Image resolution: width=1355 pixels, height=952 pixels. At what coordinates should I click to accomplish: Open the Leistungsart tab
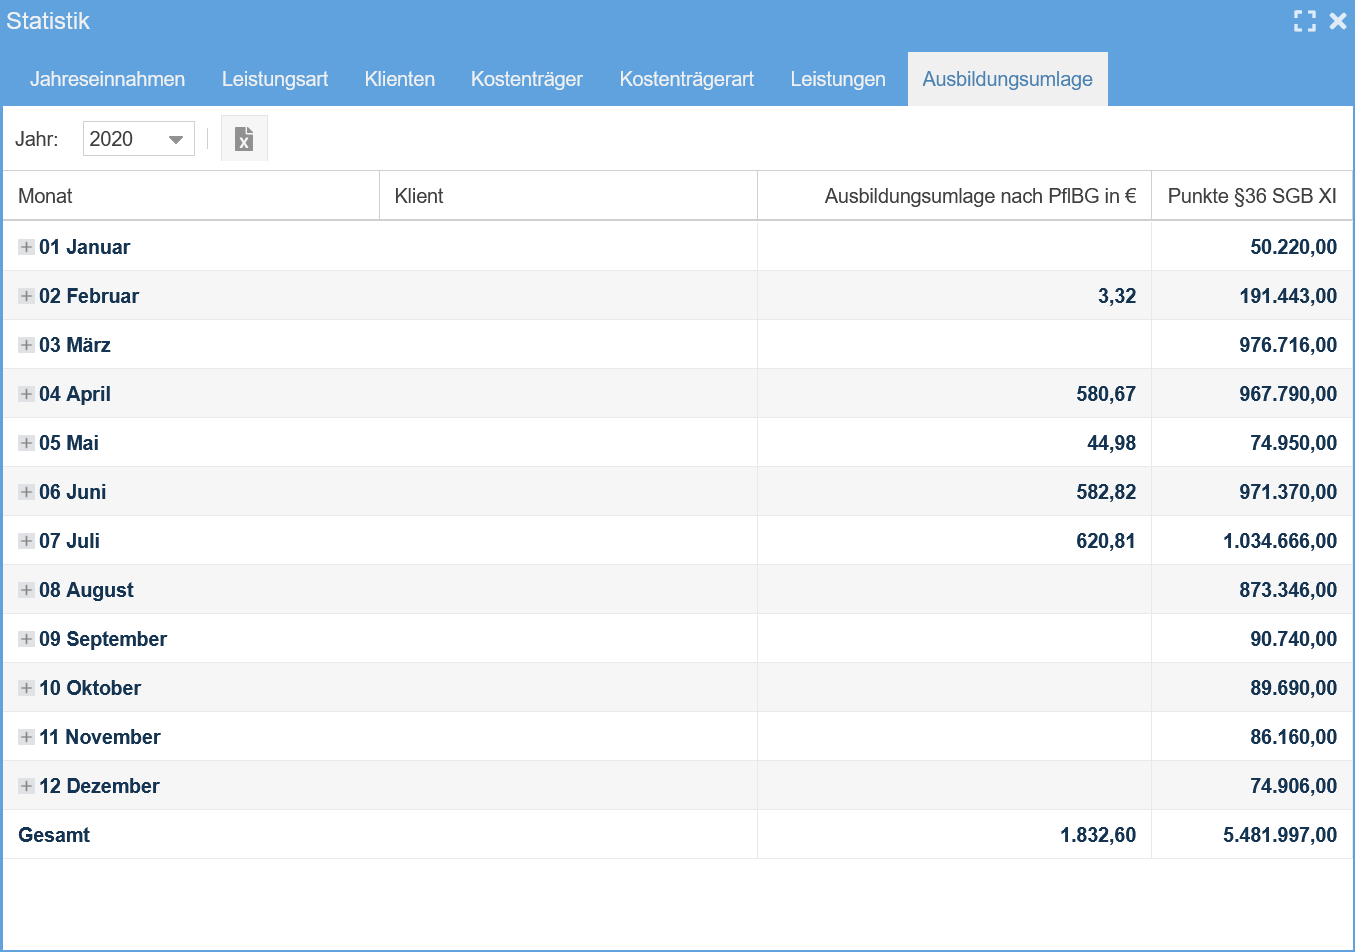275,78
